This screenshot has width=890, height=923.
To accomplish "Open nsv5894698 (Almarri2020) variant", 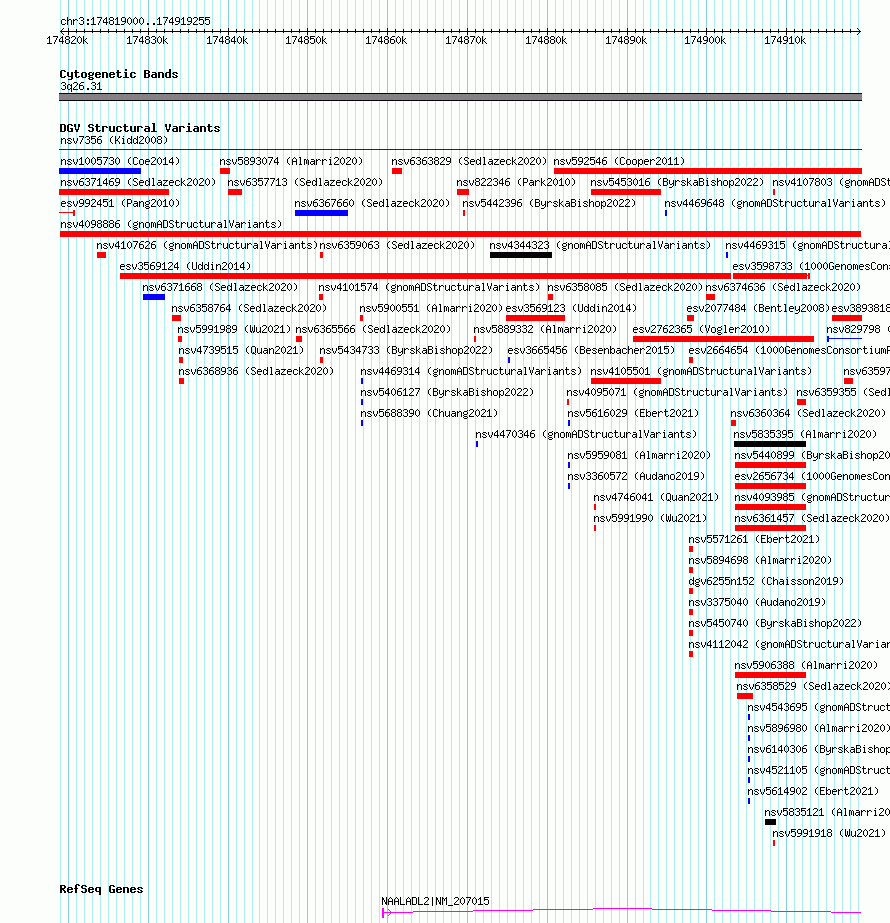I will (760, 560).
